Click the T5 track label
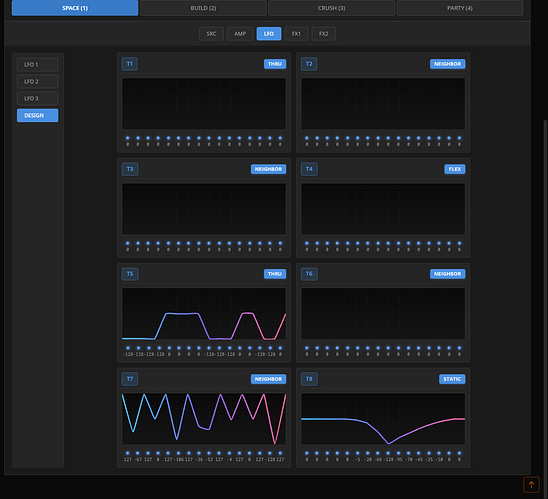The image size is (548, 499). [130, 274]
